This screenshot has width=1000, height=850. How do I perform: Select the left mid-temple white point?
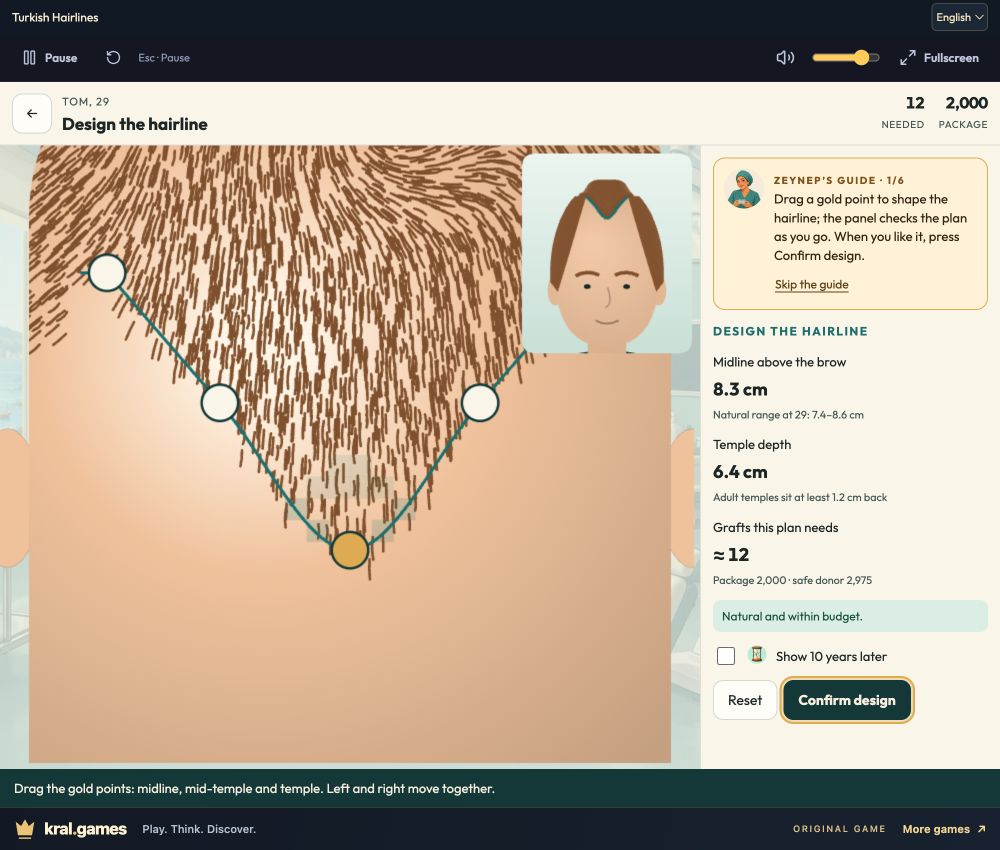point(220,402)
